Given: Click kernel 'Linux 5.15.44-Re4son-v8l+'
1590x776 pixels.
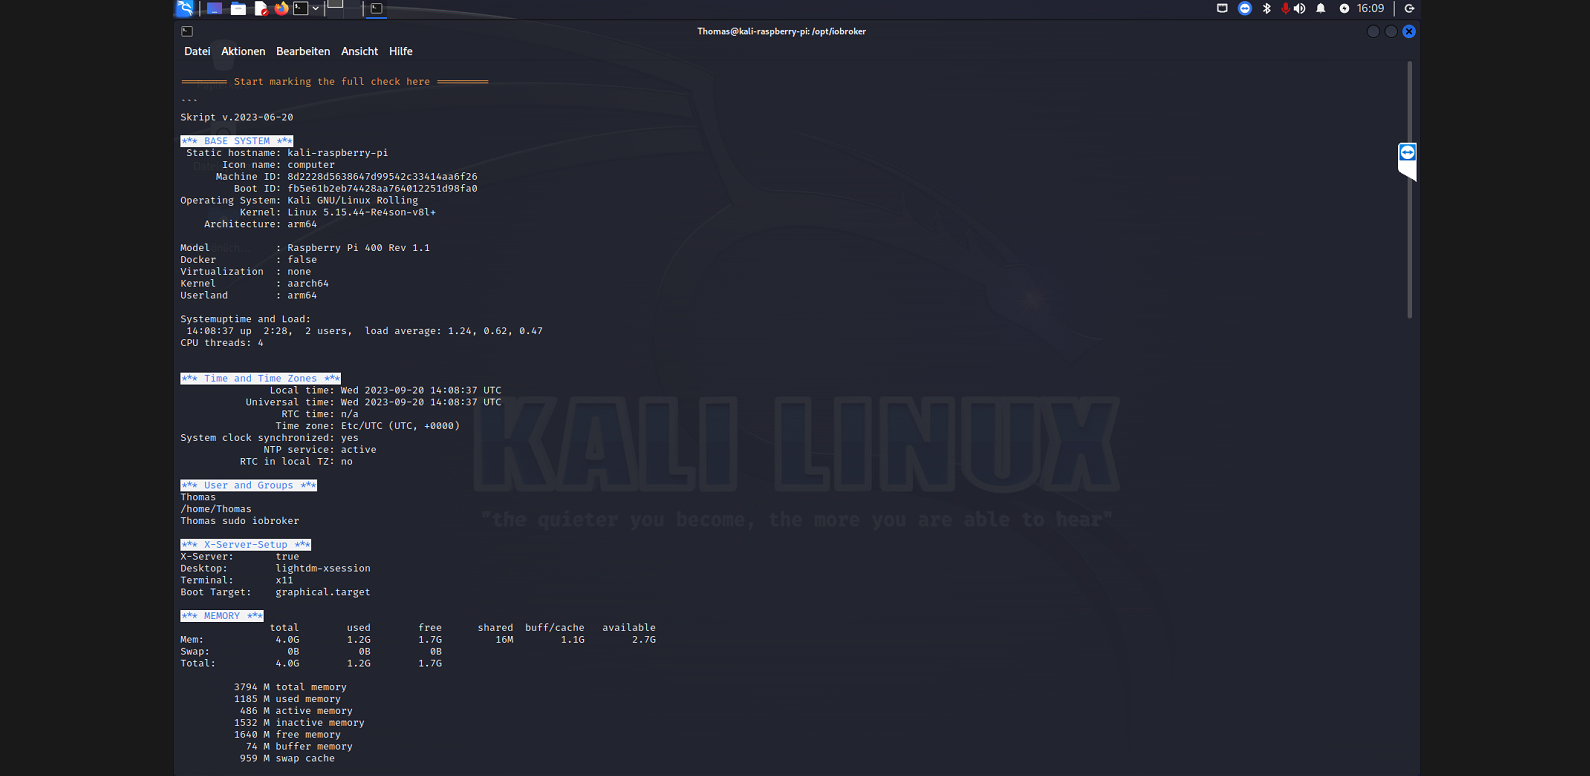Looking at the screenshot, I should (x=362, y=213).
